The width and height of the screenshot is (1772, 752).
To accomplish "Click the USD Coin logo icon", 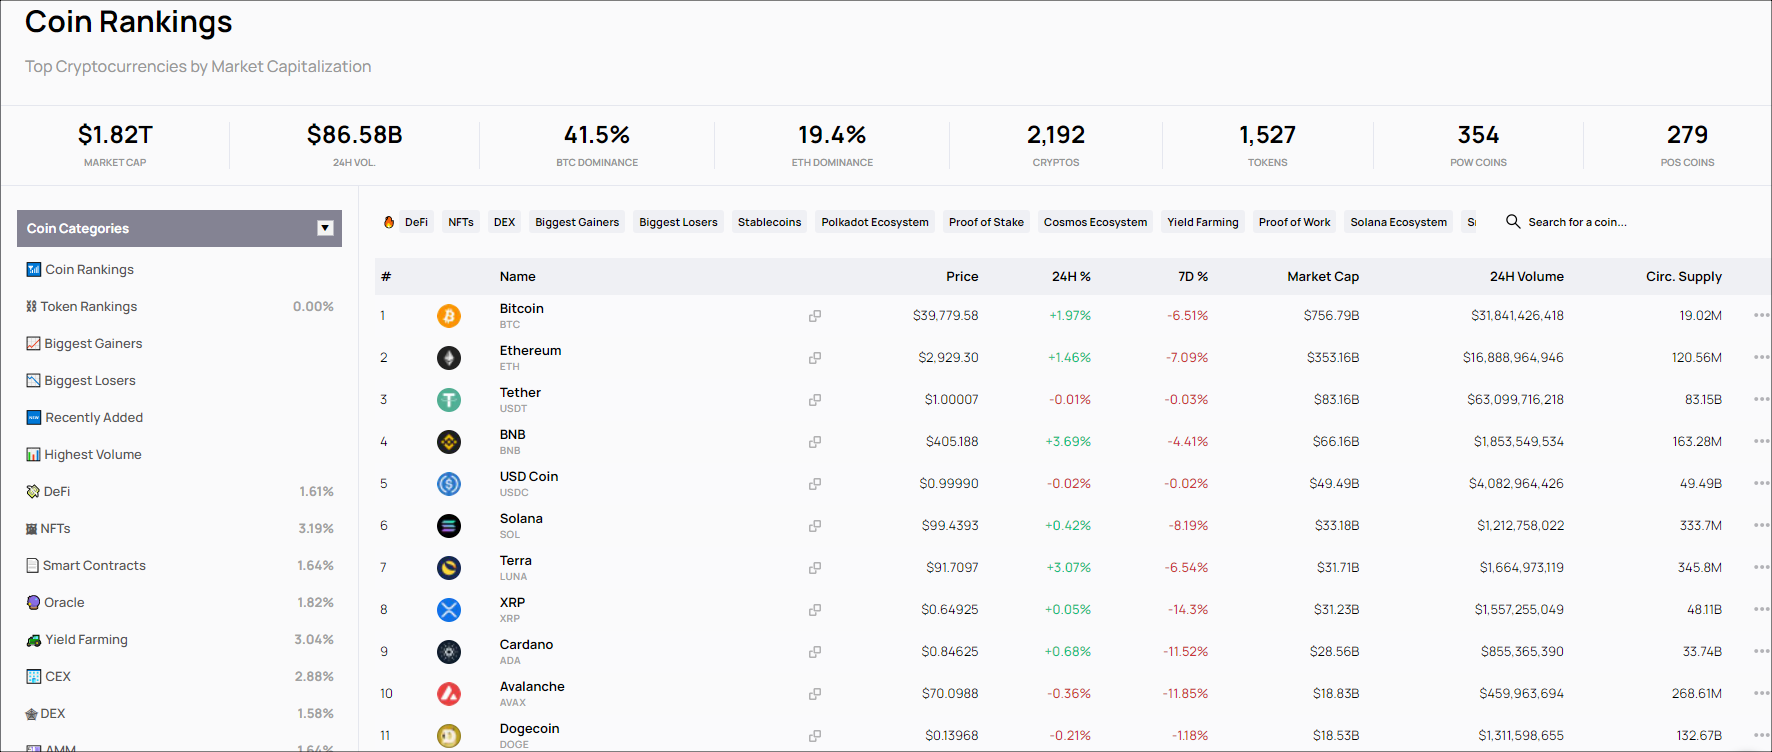I will (x=449, y=484).
